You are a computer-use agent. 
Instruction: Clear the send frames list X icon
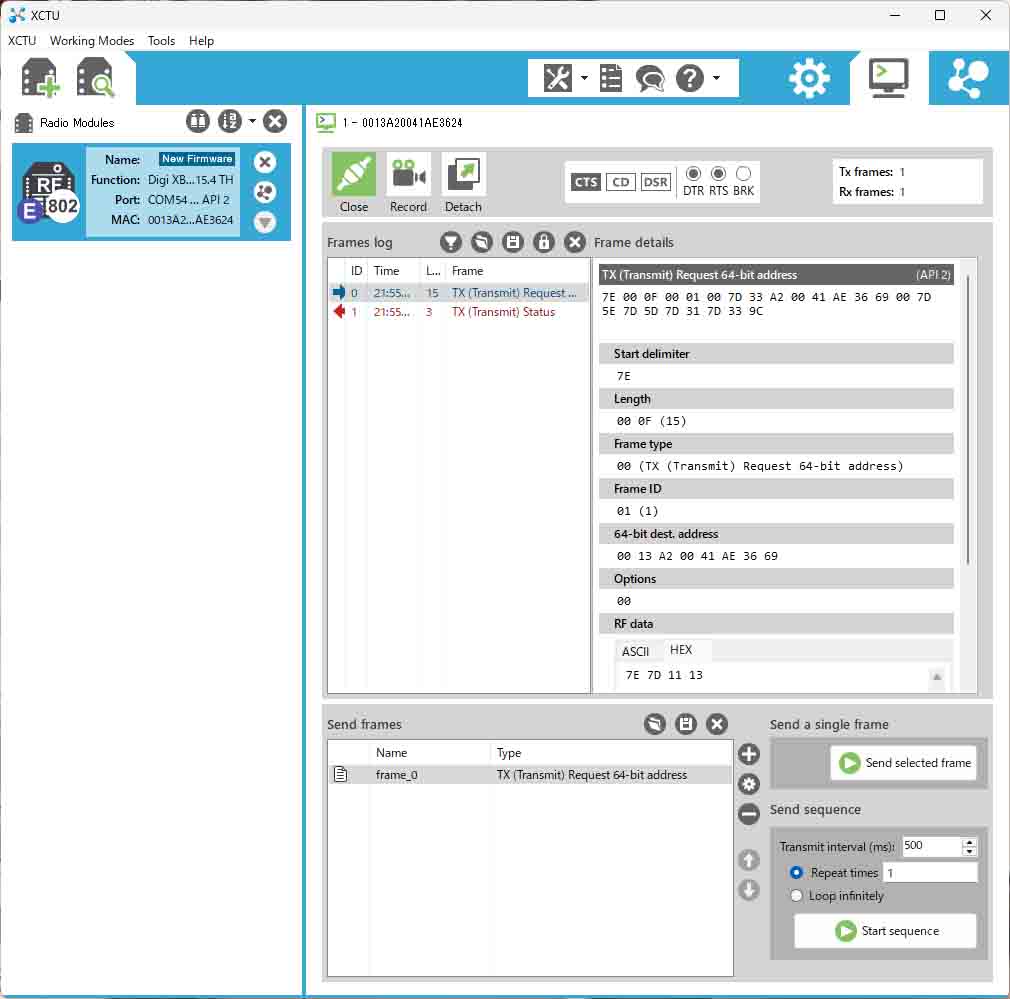716,724
